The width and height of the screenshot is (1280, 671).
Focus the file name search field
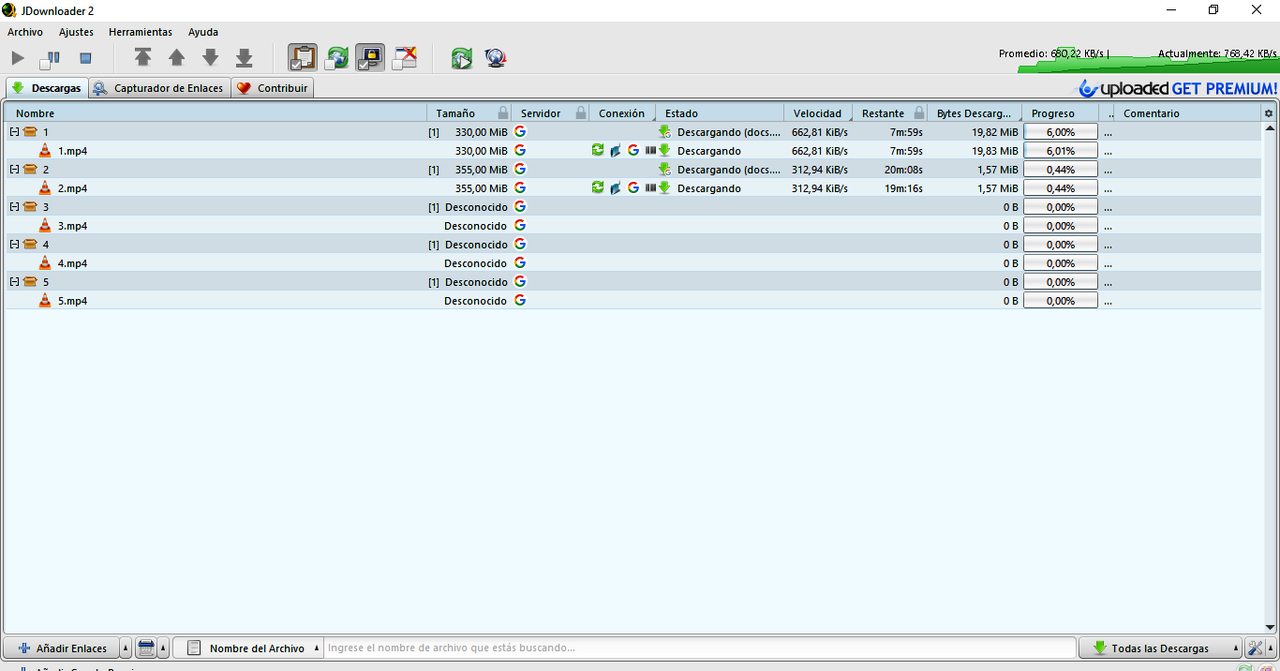(x=700, y=648)
